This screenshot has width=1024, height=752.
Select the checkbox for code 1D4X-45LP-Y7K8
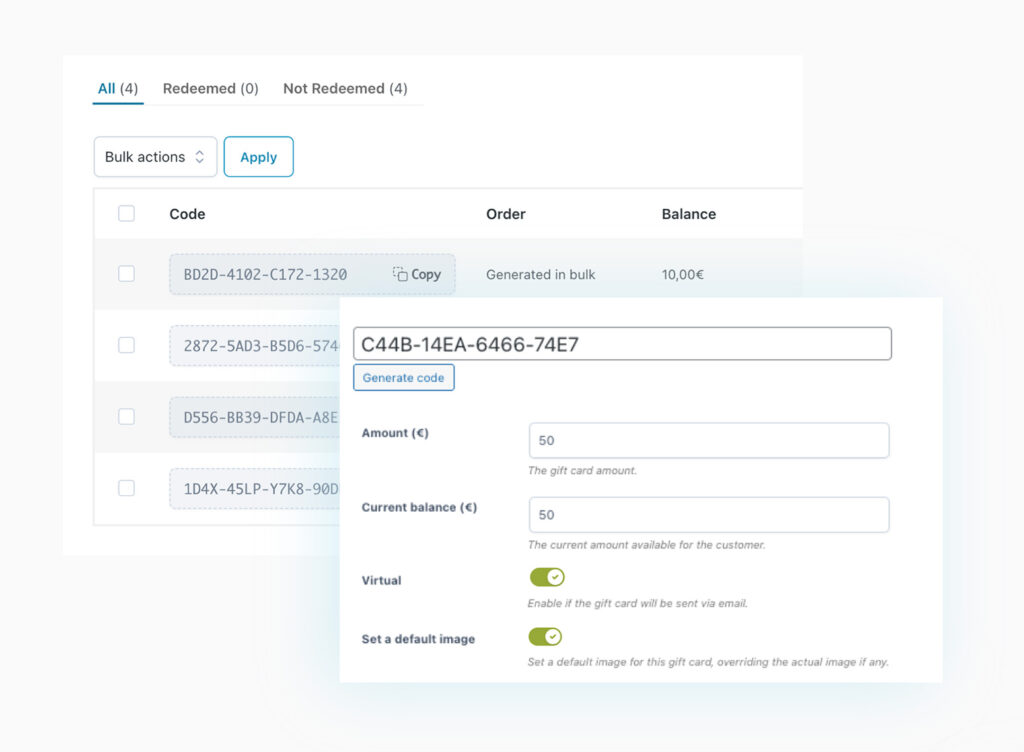click(x=126, y=488)
